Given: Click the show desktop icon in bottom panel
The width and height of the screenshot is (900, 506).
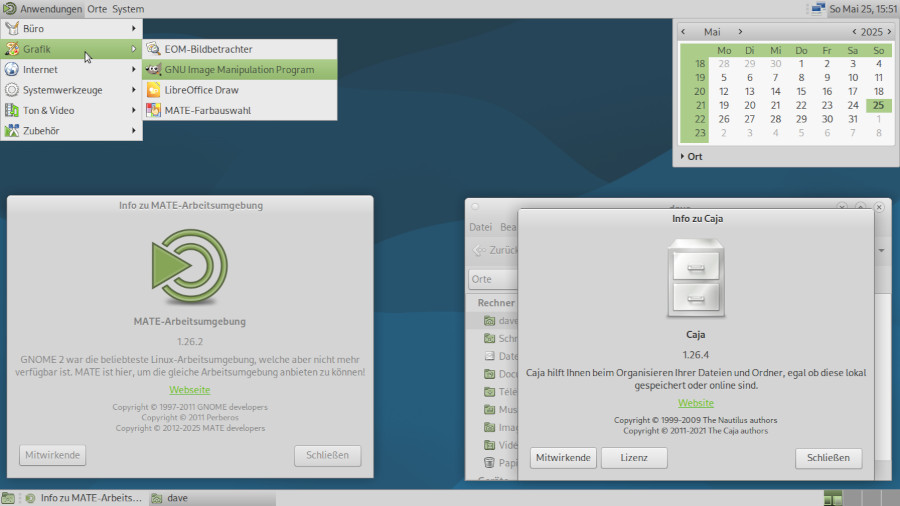Looking at the screenshot, I should (x=8, y=498).
